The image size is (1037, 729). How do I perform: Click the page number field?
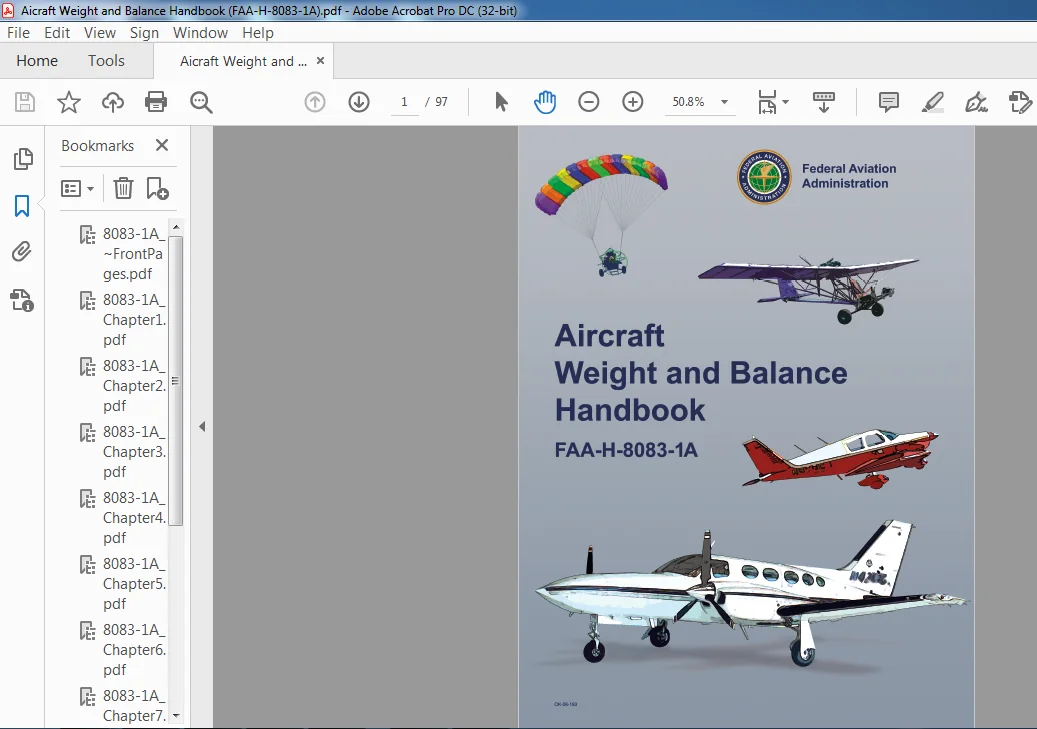404,102
